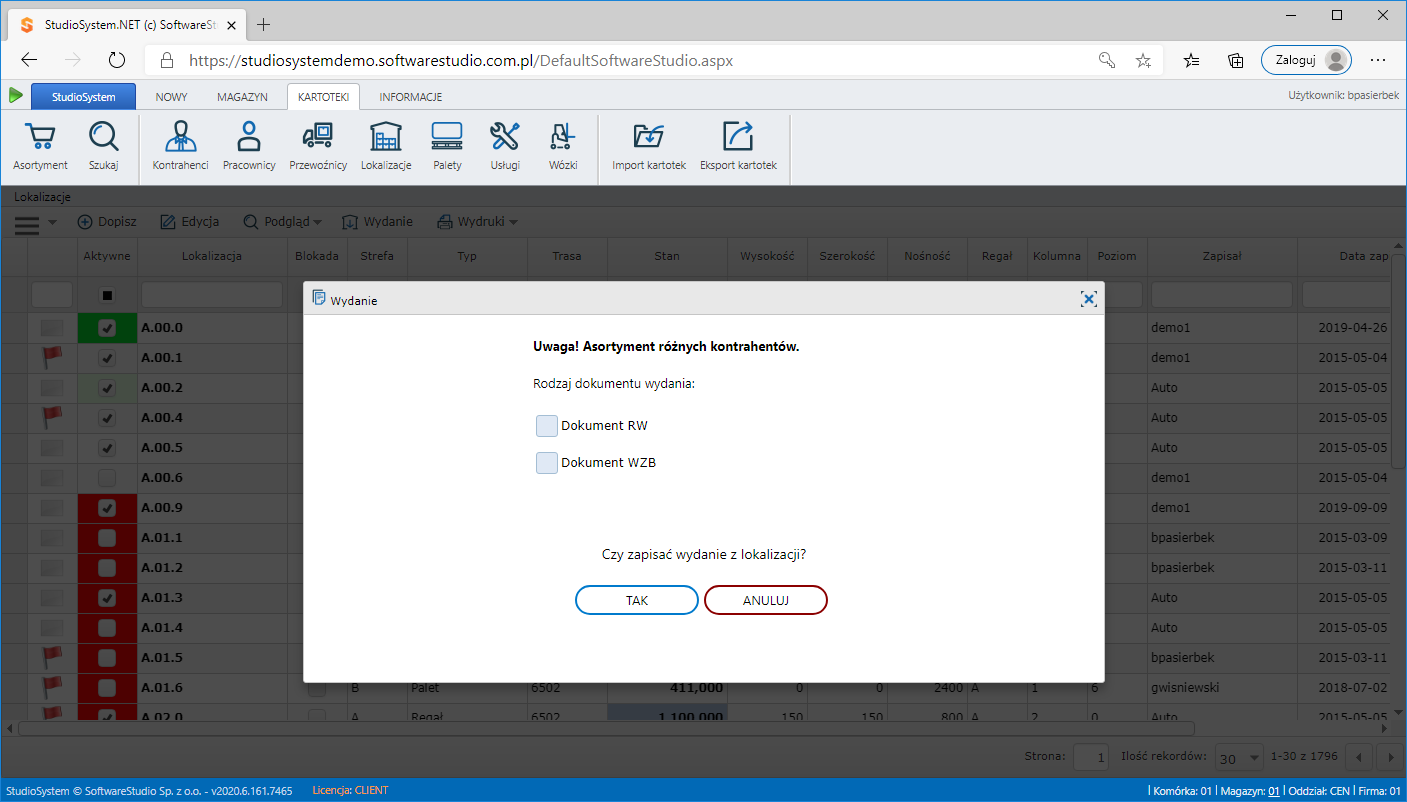1407x802 pixels.
Task: Switch to the MAGAZYN tab
Action: coord(243,97)
